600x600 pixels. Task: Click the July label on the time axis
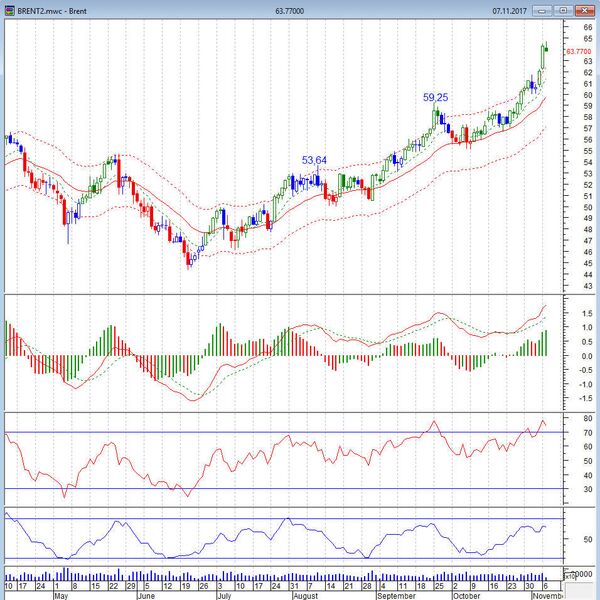[x=226, y=594]
